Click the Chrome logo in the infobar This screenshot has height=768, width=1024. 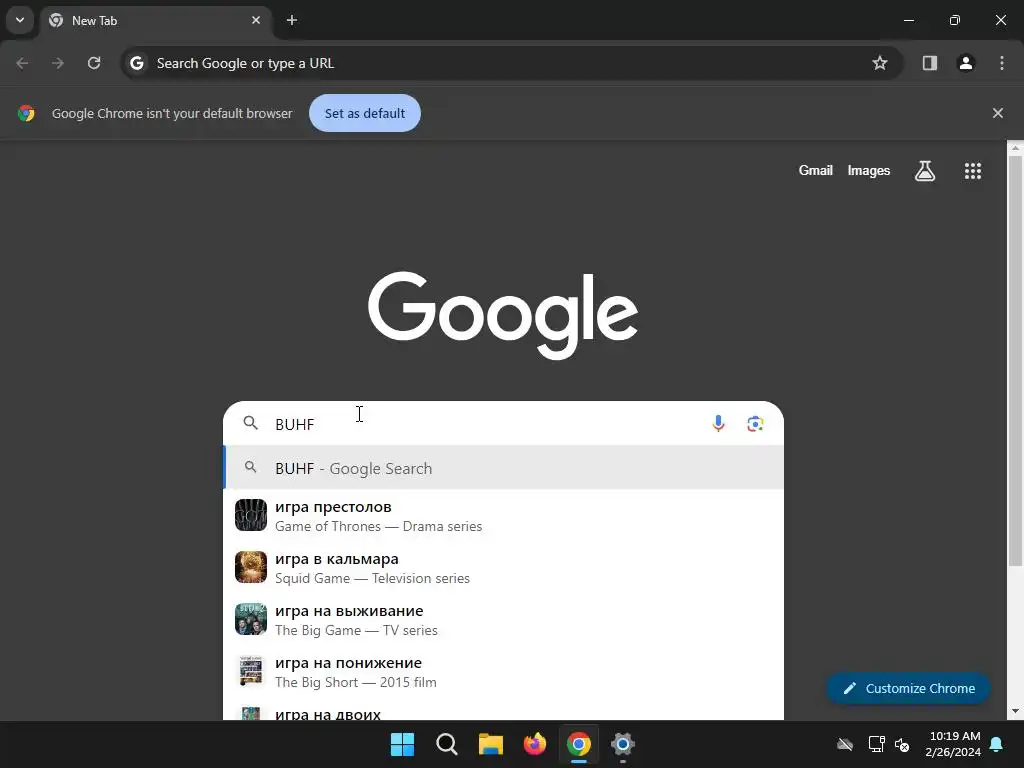[x=26, y=113]
